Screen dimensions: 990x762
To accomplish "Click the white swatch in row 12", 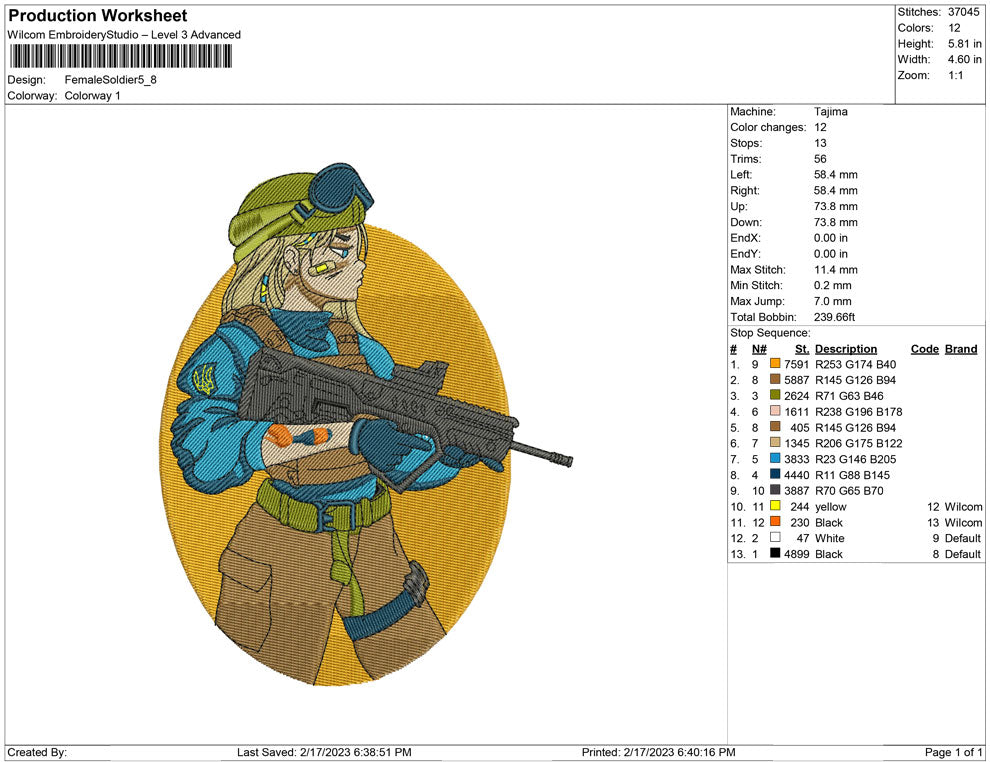I will [x=775, y=537].
